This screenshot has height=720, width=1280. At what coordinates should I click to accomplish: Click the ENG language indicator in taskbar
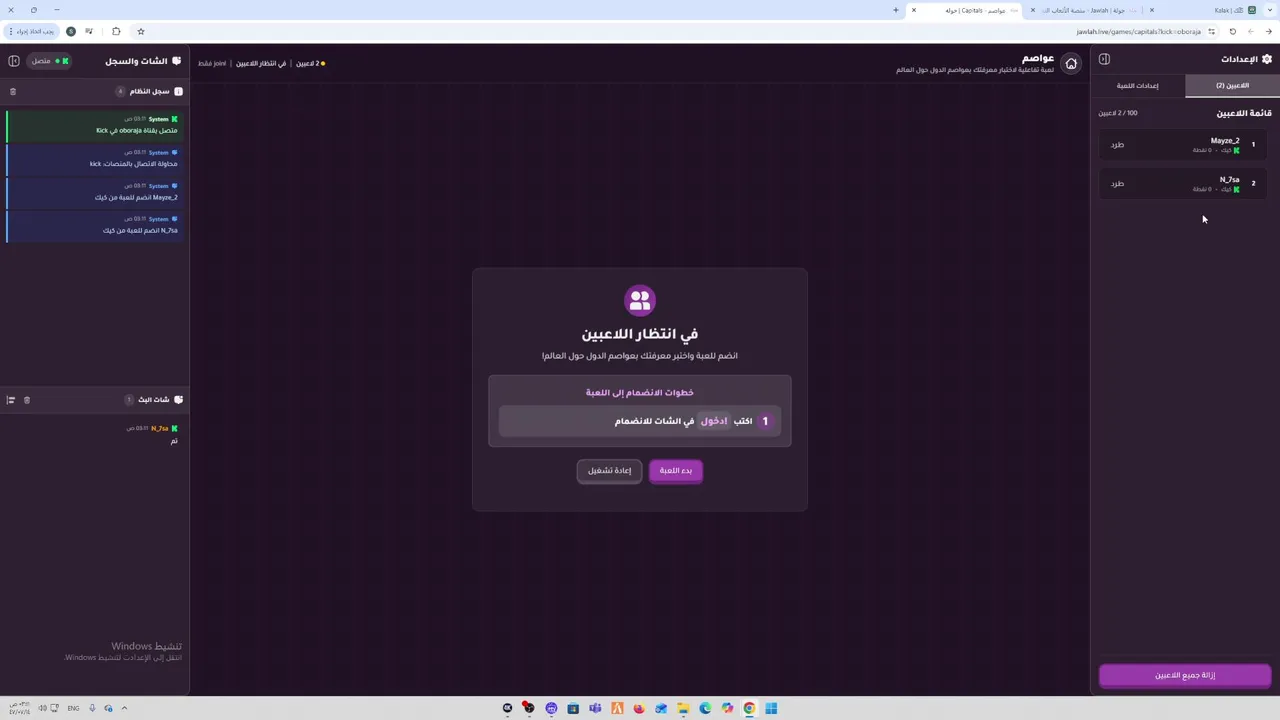point(73,708)
